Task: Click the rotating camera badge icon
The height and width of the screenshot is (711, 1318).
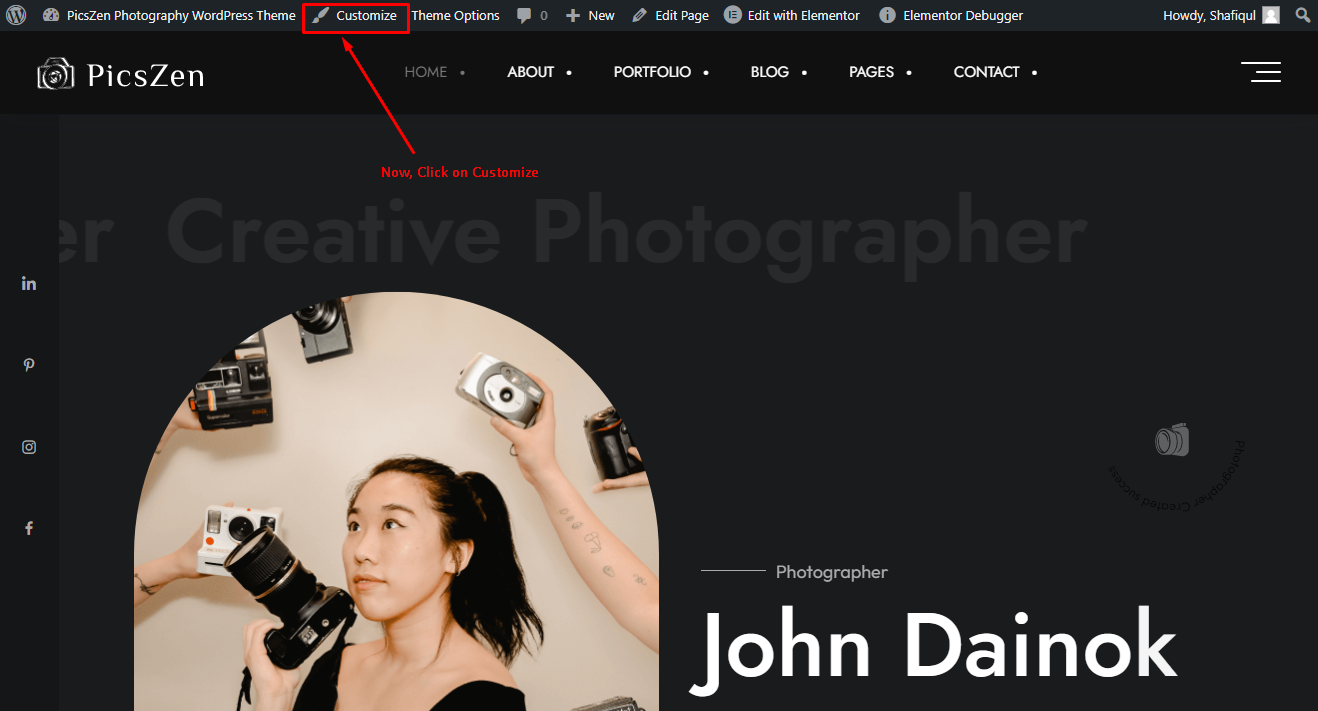Action: click(x=1173, y=440)
